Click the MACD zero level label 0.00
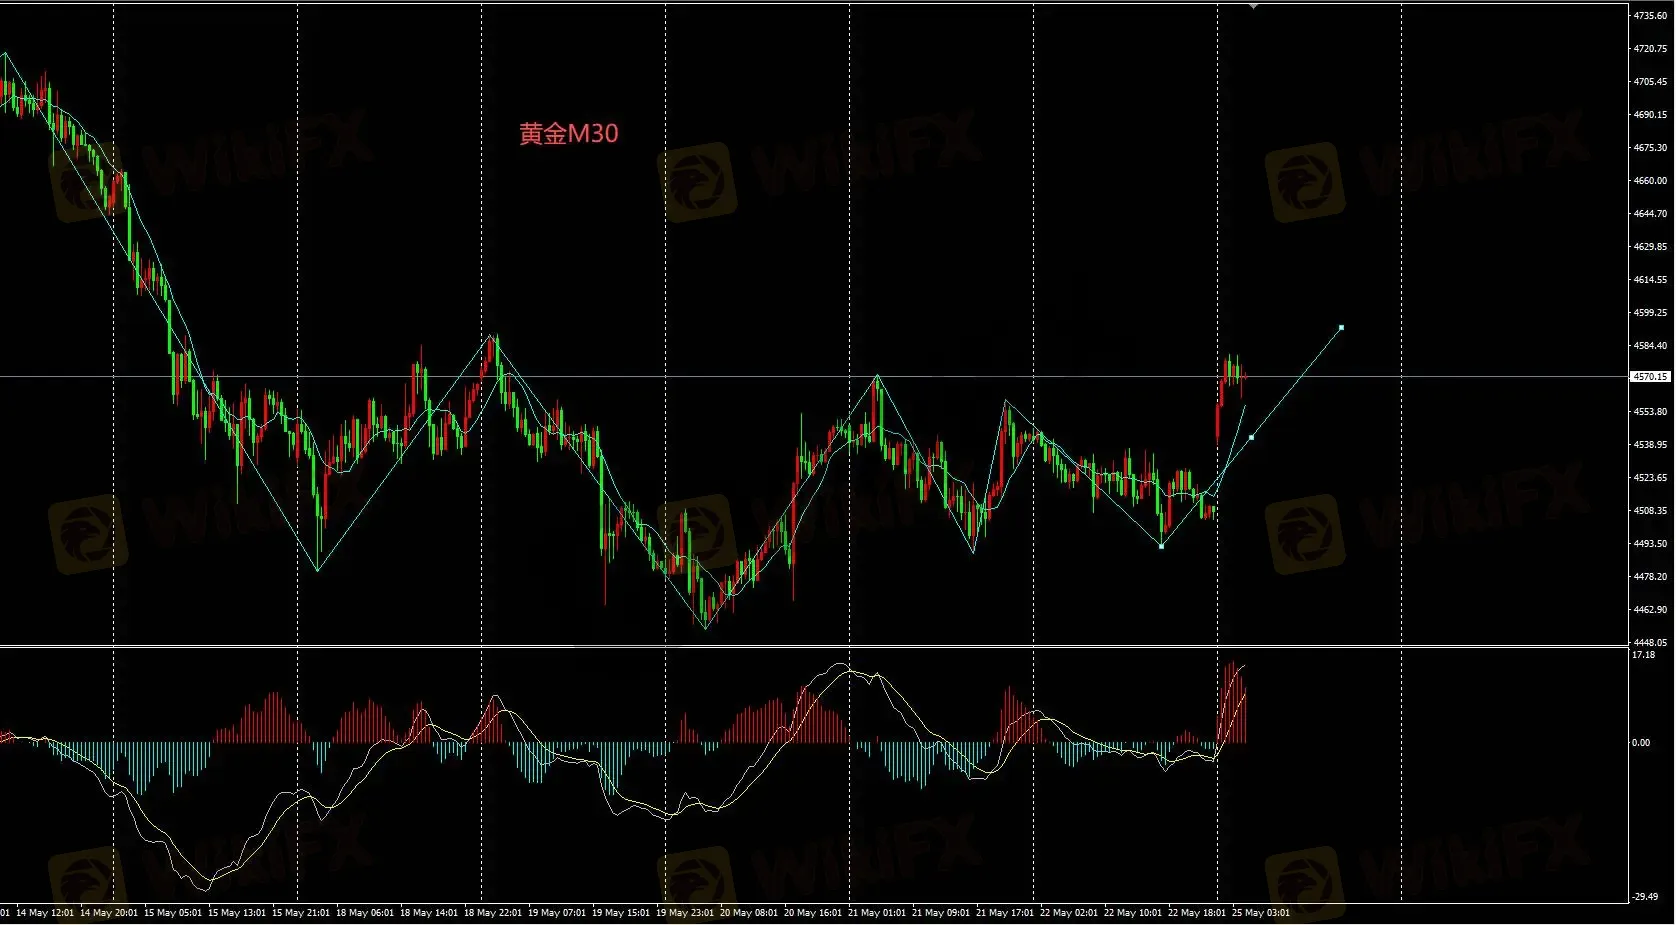The height and width of the screenshot is (925, 1676). coord(1641,743)
